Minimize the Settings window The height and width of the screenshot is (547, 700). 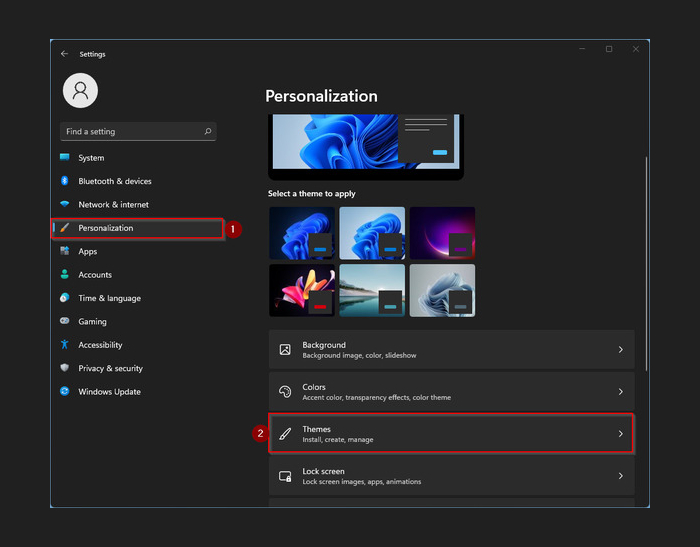(x=582, y=49)
